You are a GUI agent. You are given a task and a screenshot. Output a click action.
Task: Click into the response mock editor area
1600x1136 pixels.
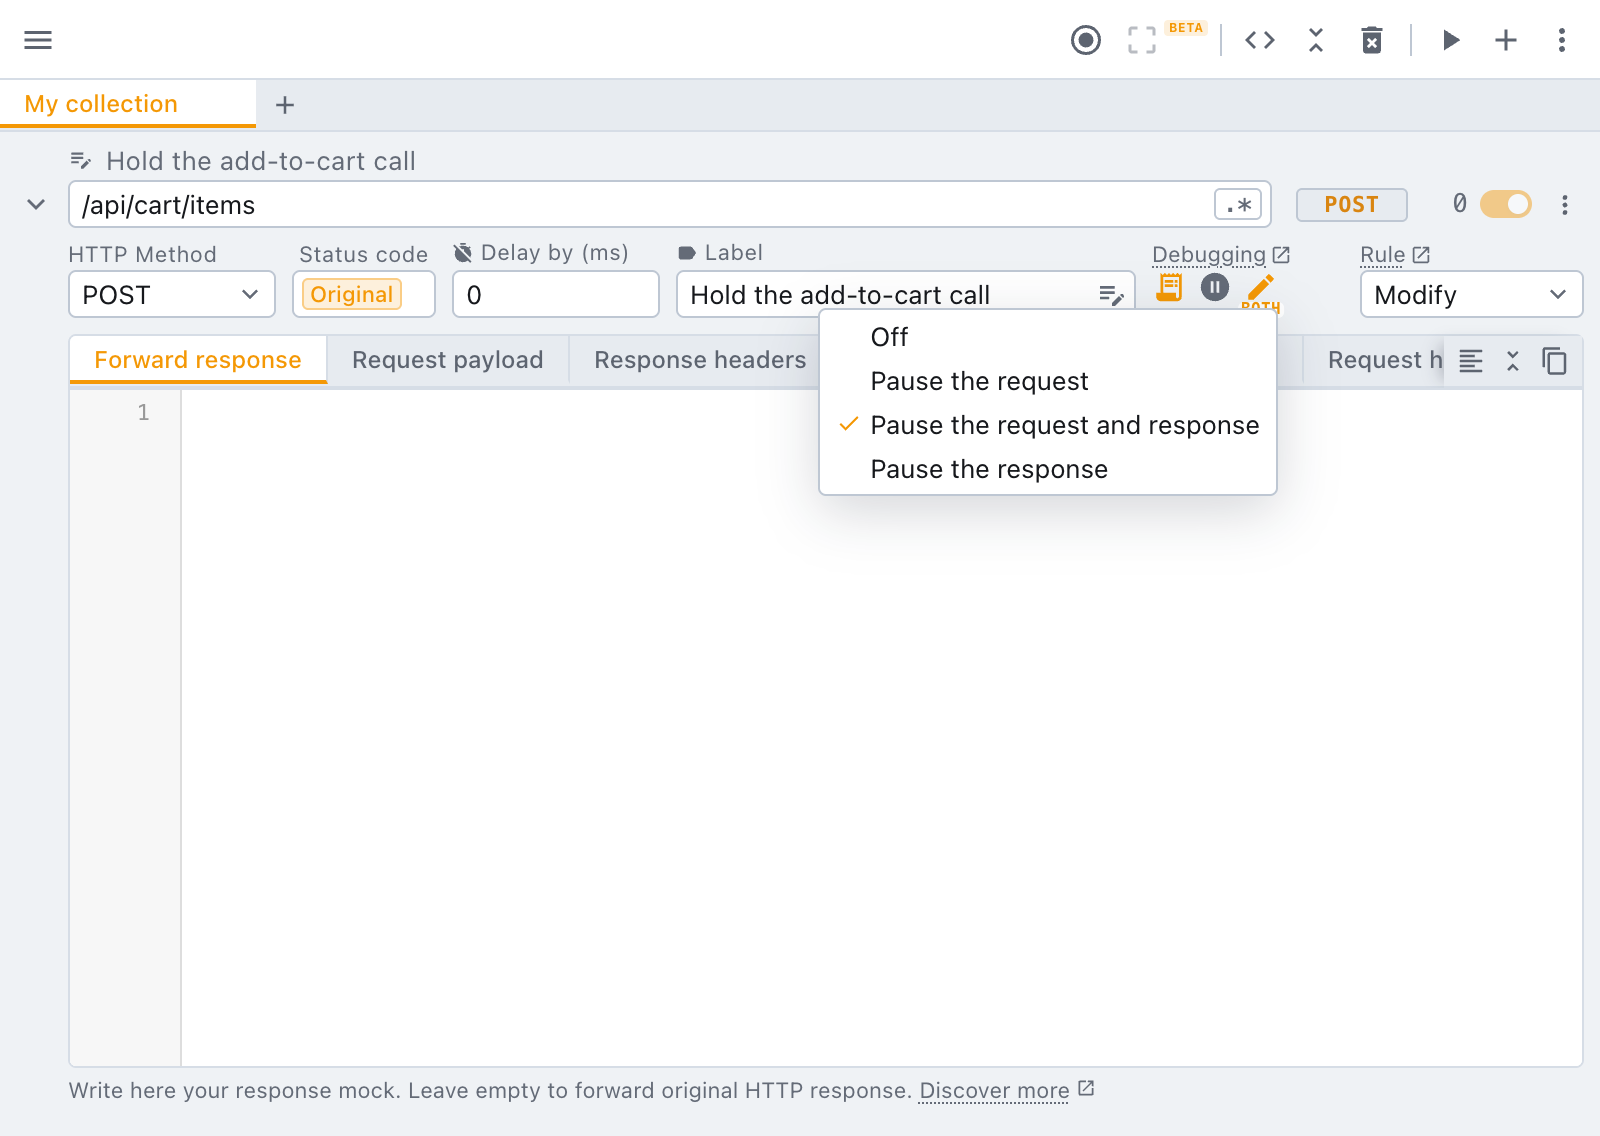[x=880, y=727]
